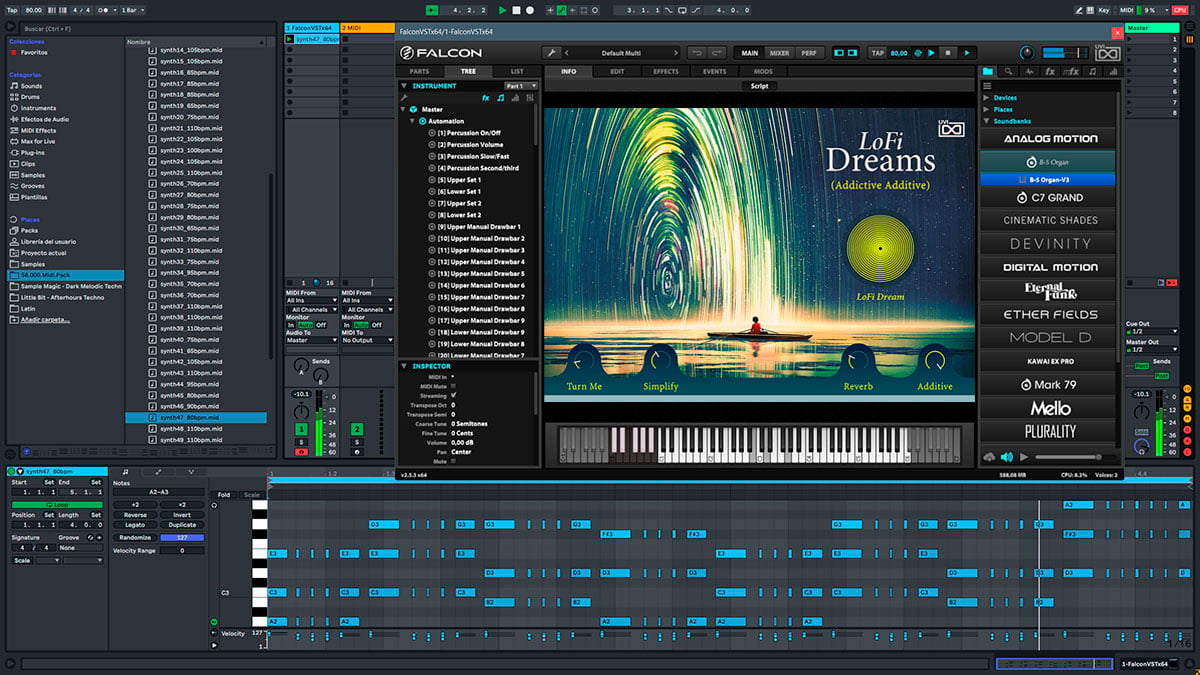Click the Reverse notes button
The width and height of the screenshot is (1200, 675).
coord(135,515)
